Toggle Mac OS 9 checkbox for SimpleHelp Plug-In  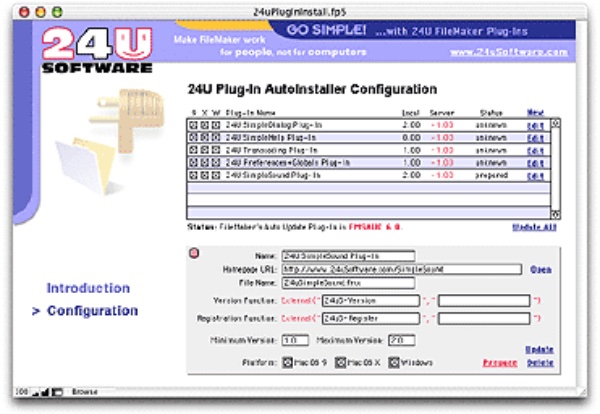point(193,138)
